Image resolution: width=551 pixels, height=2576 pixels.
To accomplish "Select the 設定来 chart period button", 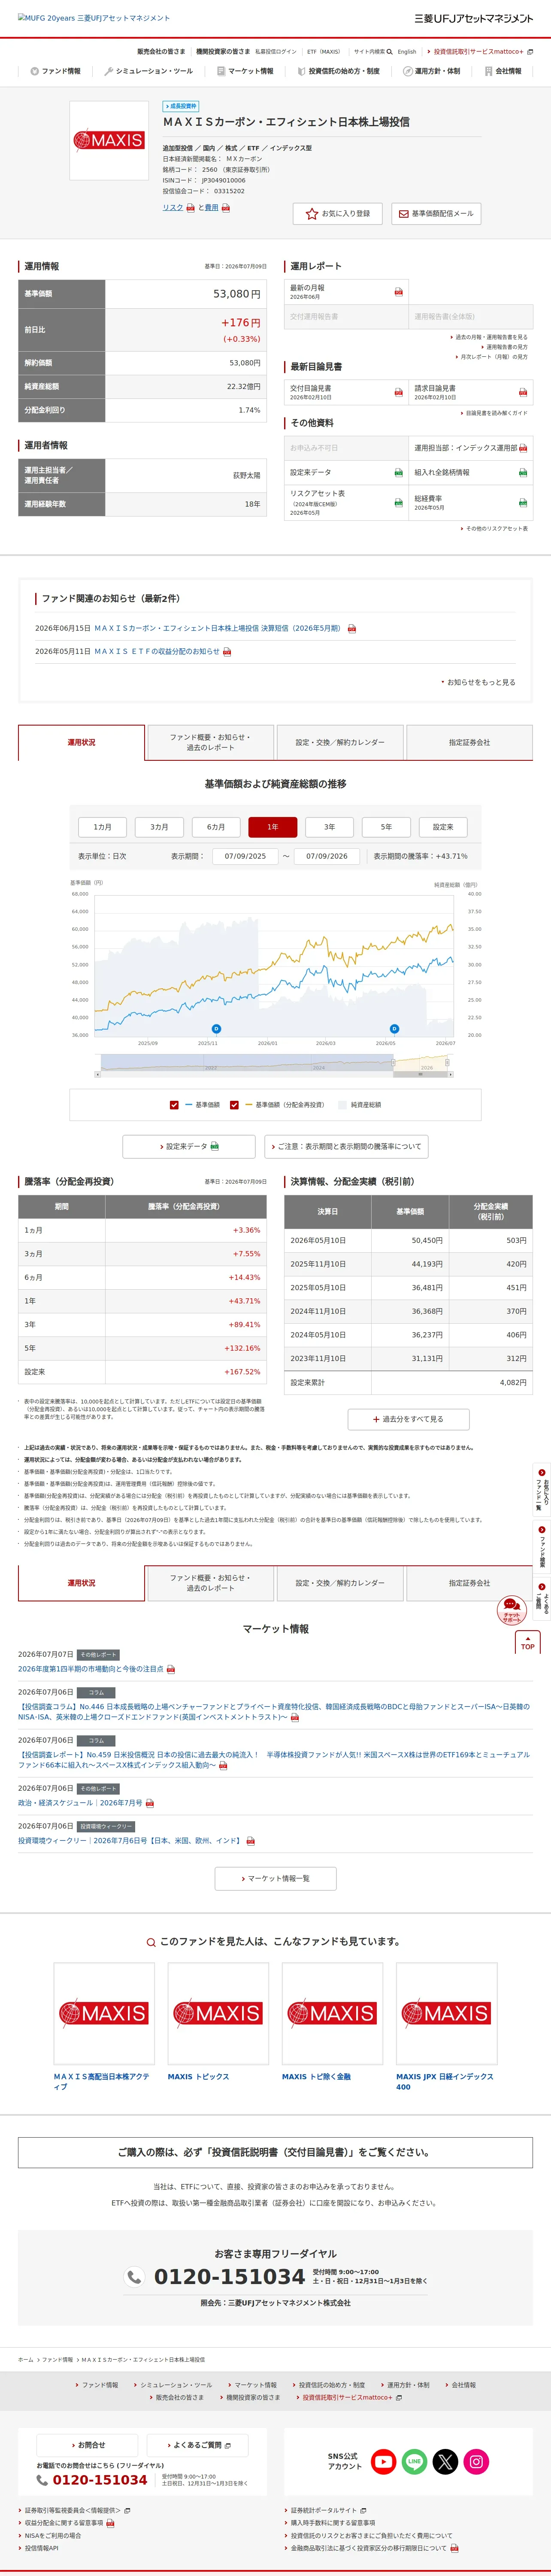I will (x=443, y=827).
